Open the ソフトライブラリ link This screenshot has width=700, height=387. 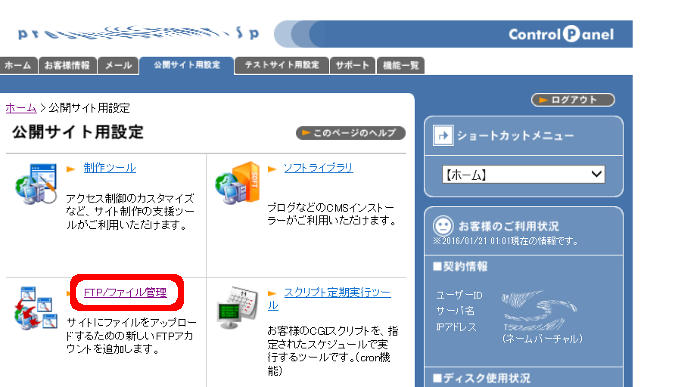point(318,168)
